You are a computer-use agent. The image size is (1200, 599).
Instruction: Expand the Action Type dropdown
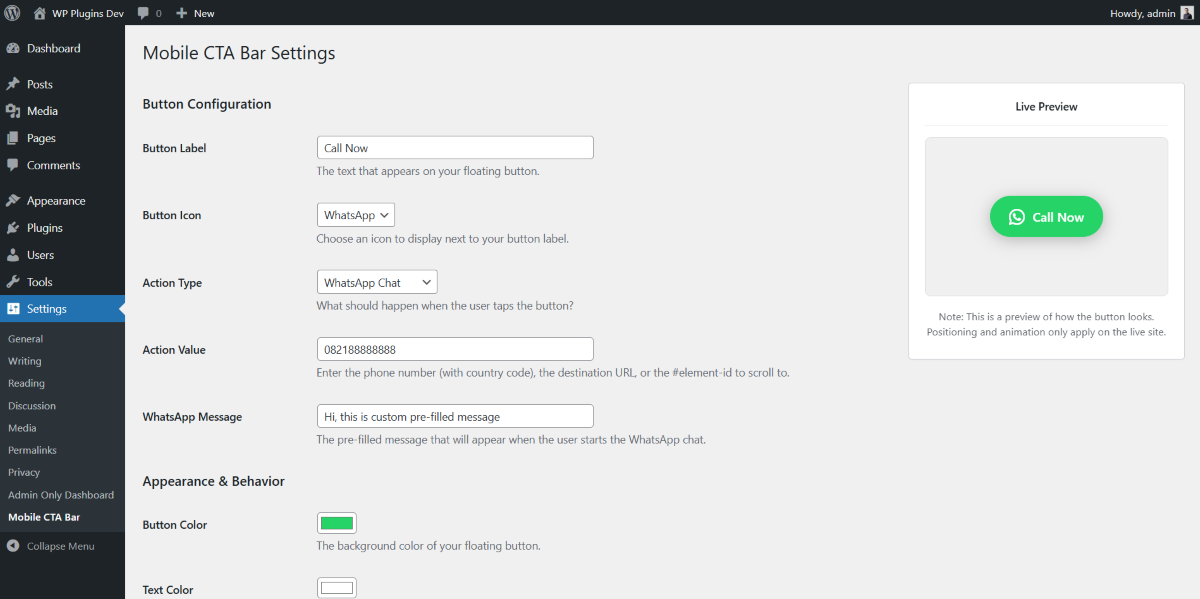tap(377, 283)
